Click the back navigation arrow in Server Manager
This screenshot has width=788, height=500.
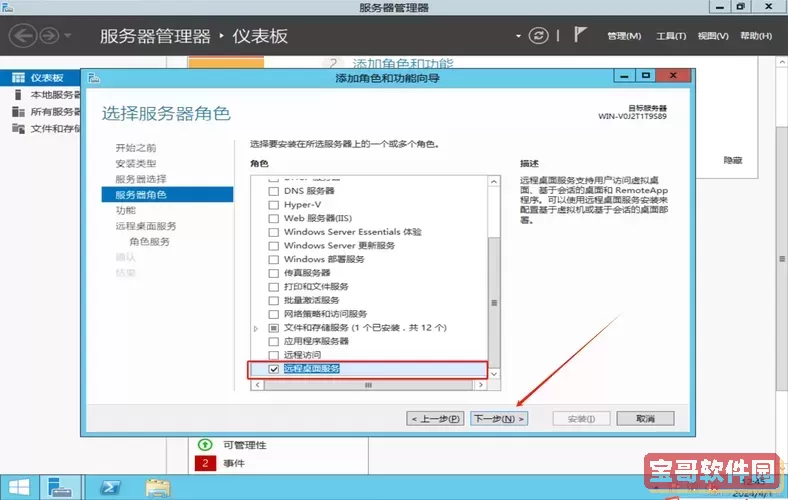pos(23,36)
